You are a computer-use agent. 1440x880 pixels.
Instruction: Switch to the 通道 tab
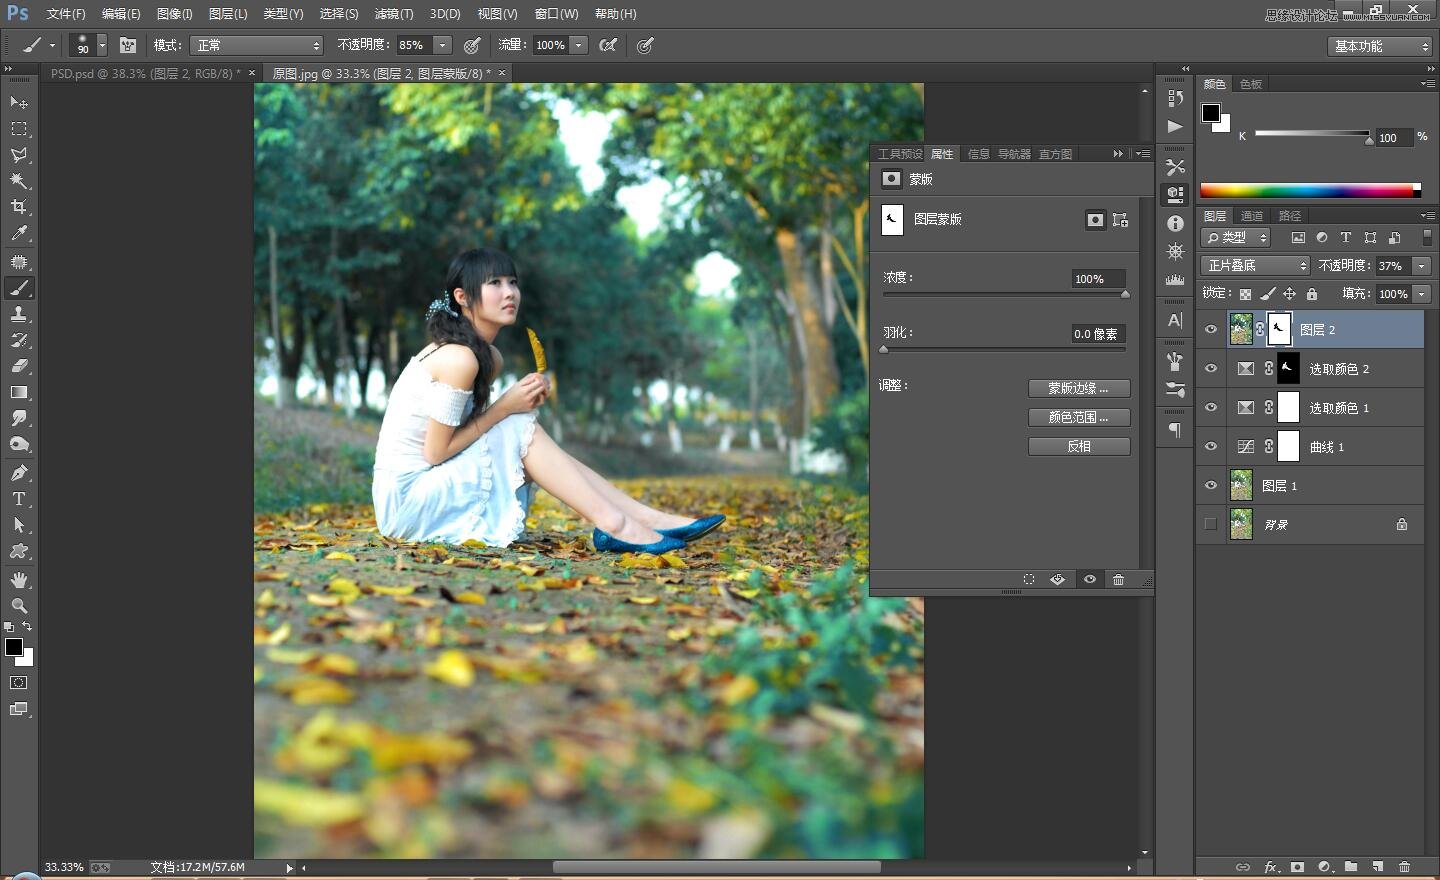tap(1251, 215)
